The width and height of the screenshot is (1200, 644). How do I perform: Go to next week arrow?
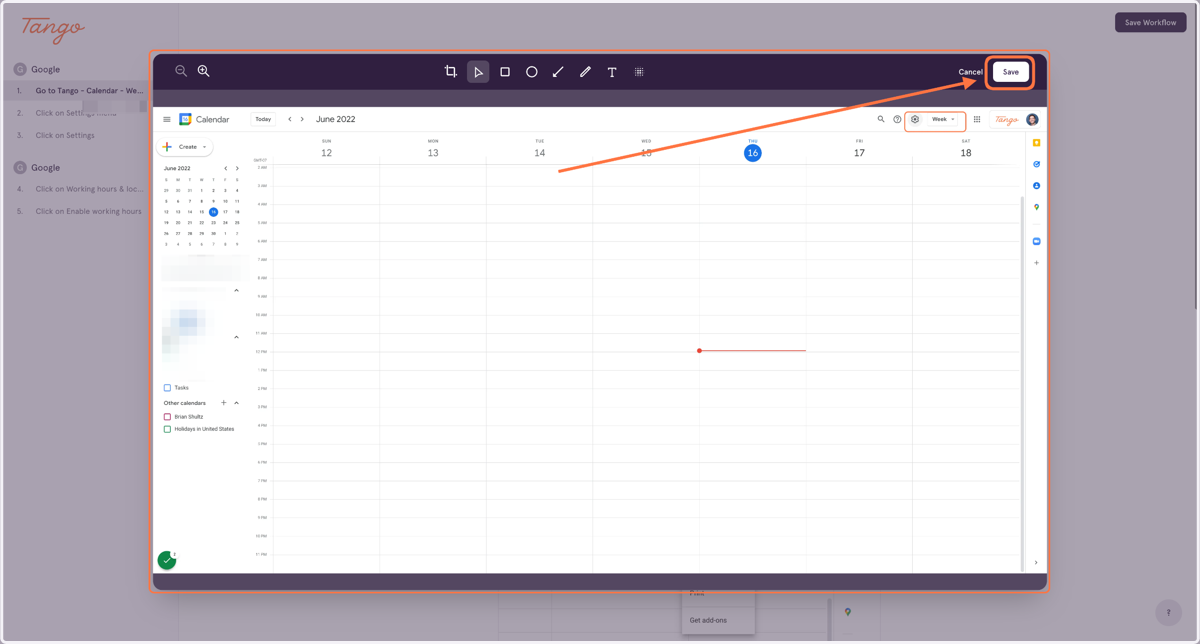point(303,119)
